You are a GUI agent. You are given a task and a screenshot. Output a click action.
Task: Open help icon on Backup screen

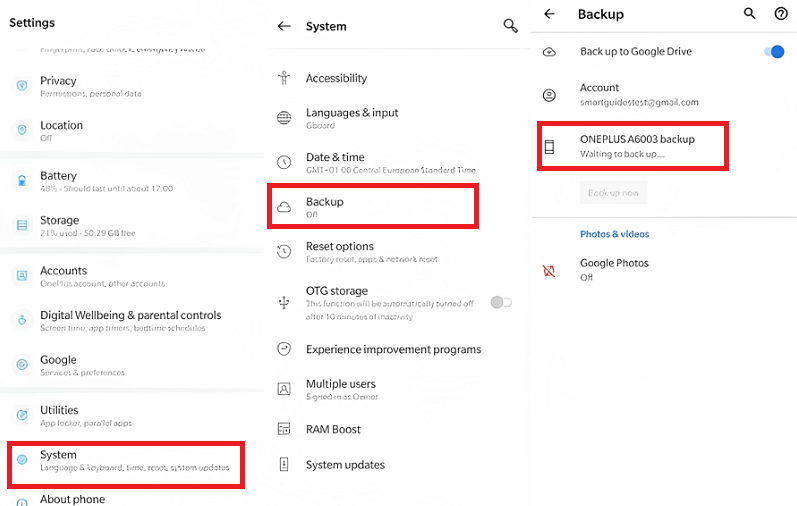click(781, 14)
